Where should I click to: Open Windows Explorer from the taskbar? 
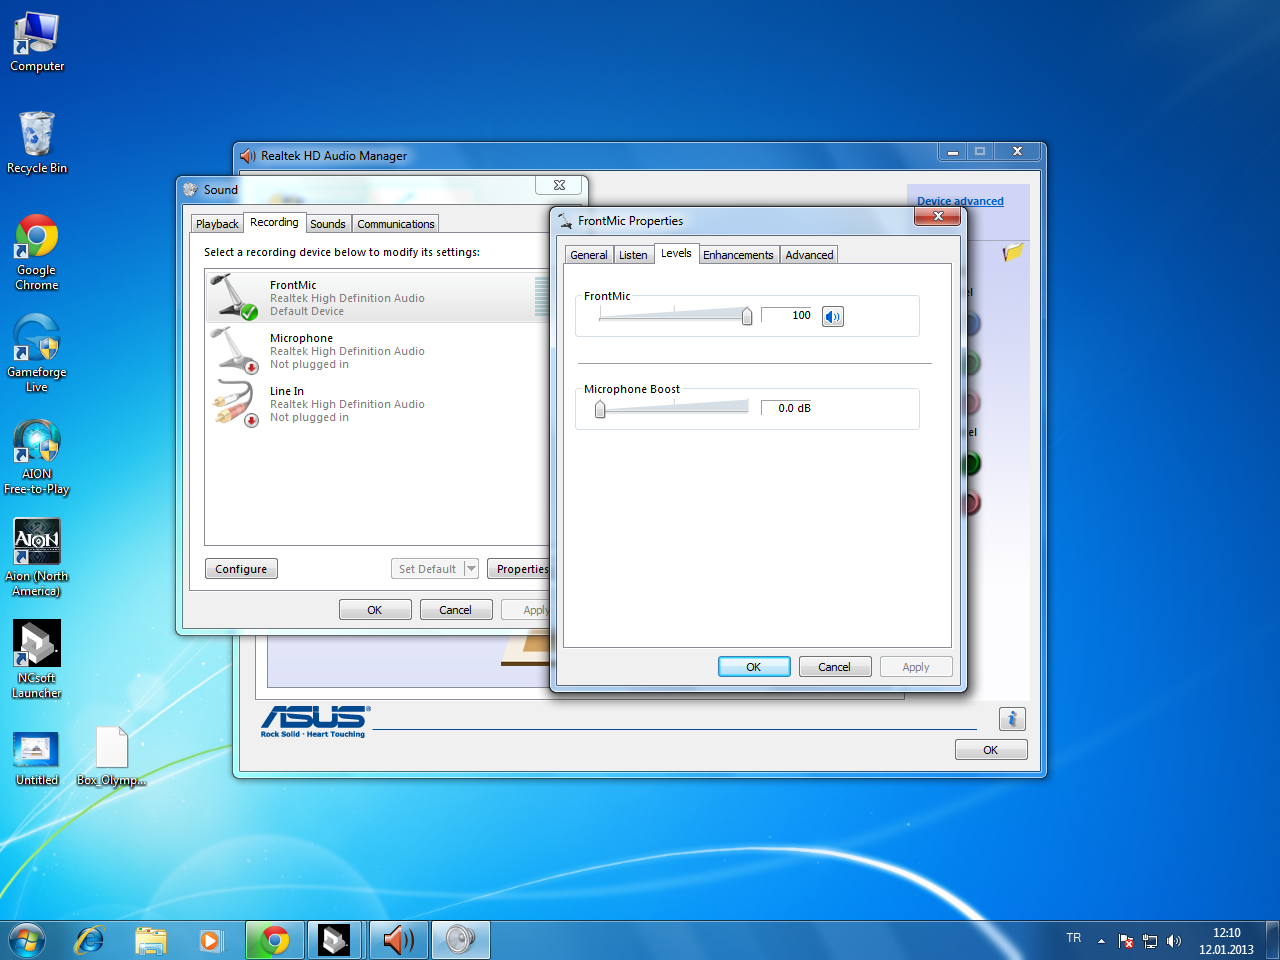151,940
